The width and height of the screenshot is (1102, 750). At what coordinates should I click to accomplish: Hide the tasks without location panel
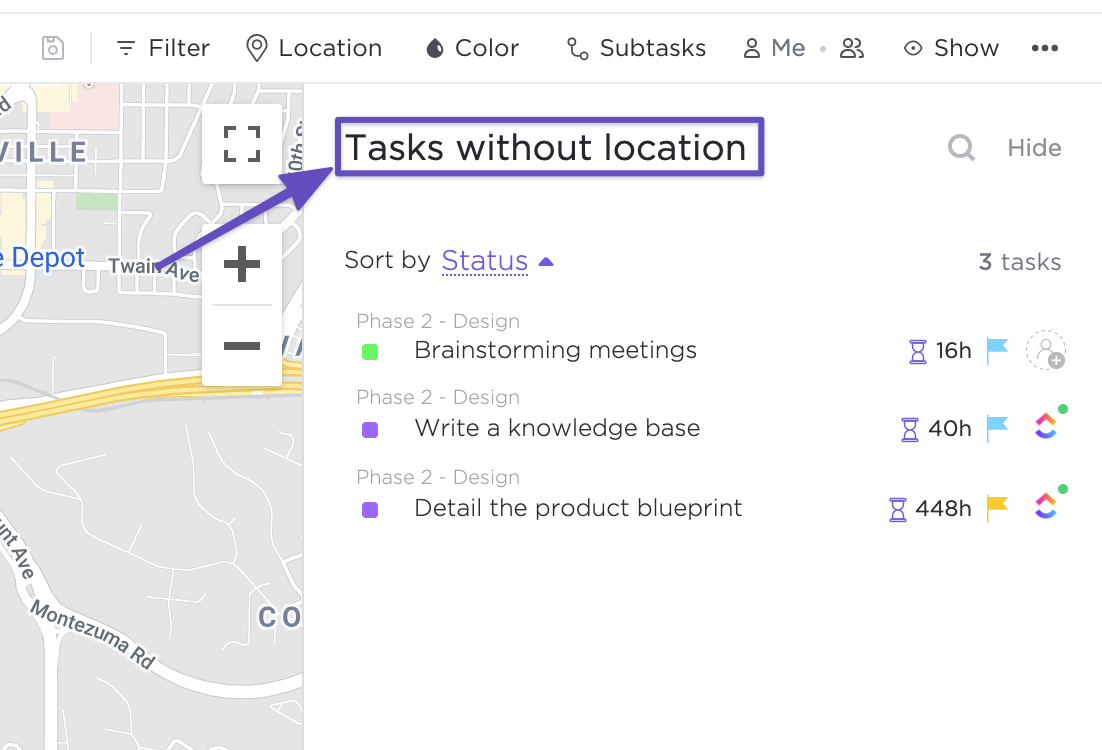(x=1034, y=148)
